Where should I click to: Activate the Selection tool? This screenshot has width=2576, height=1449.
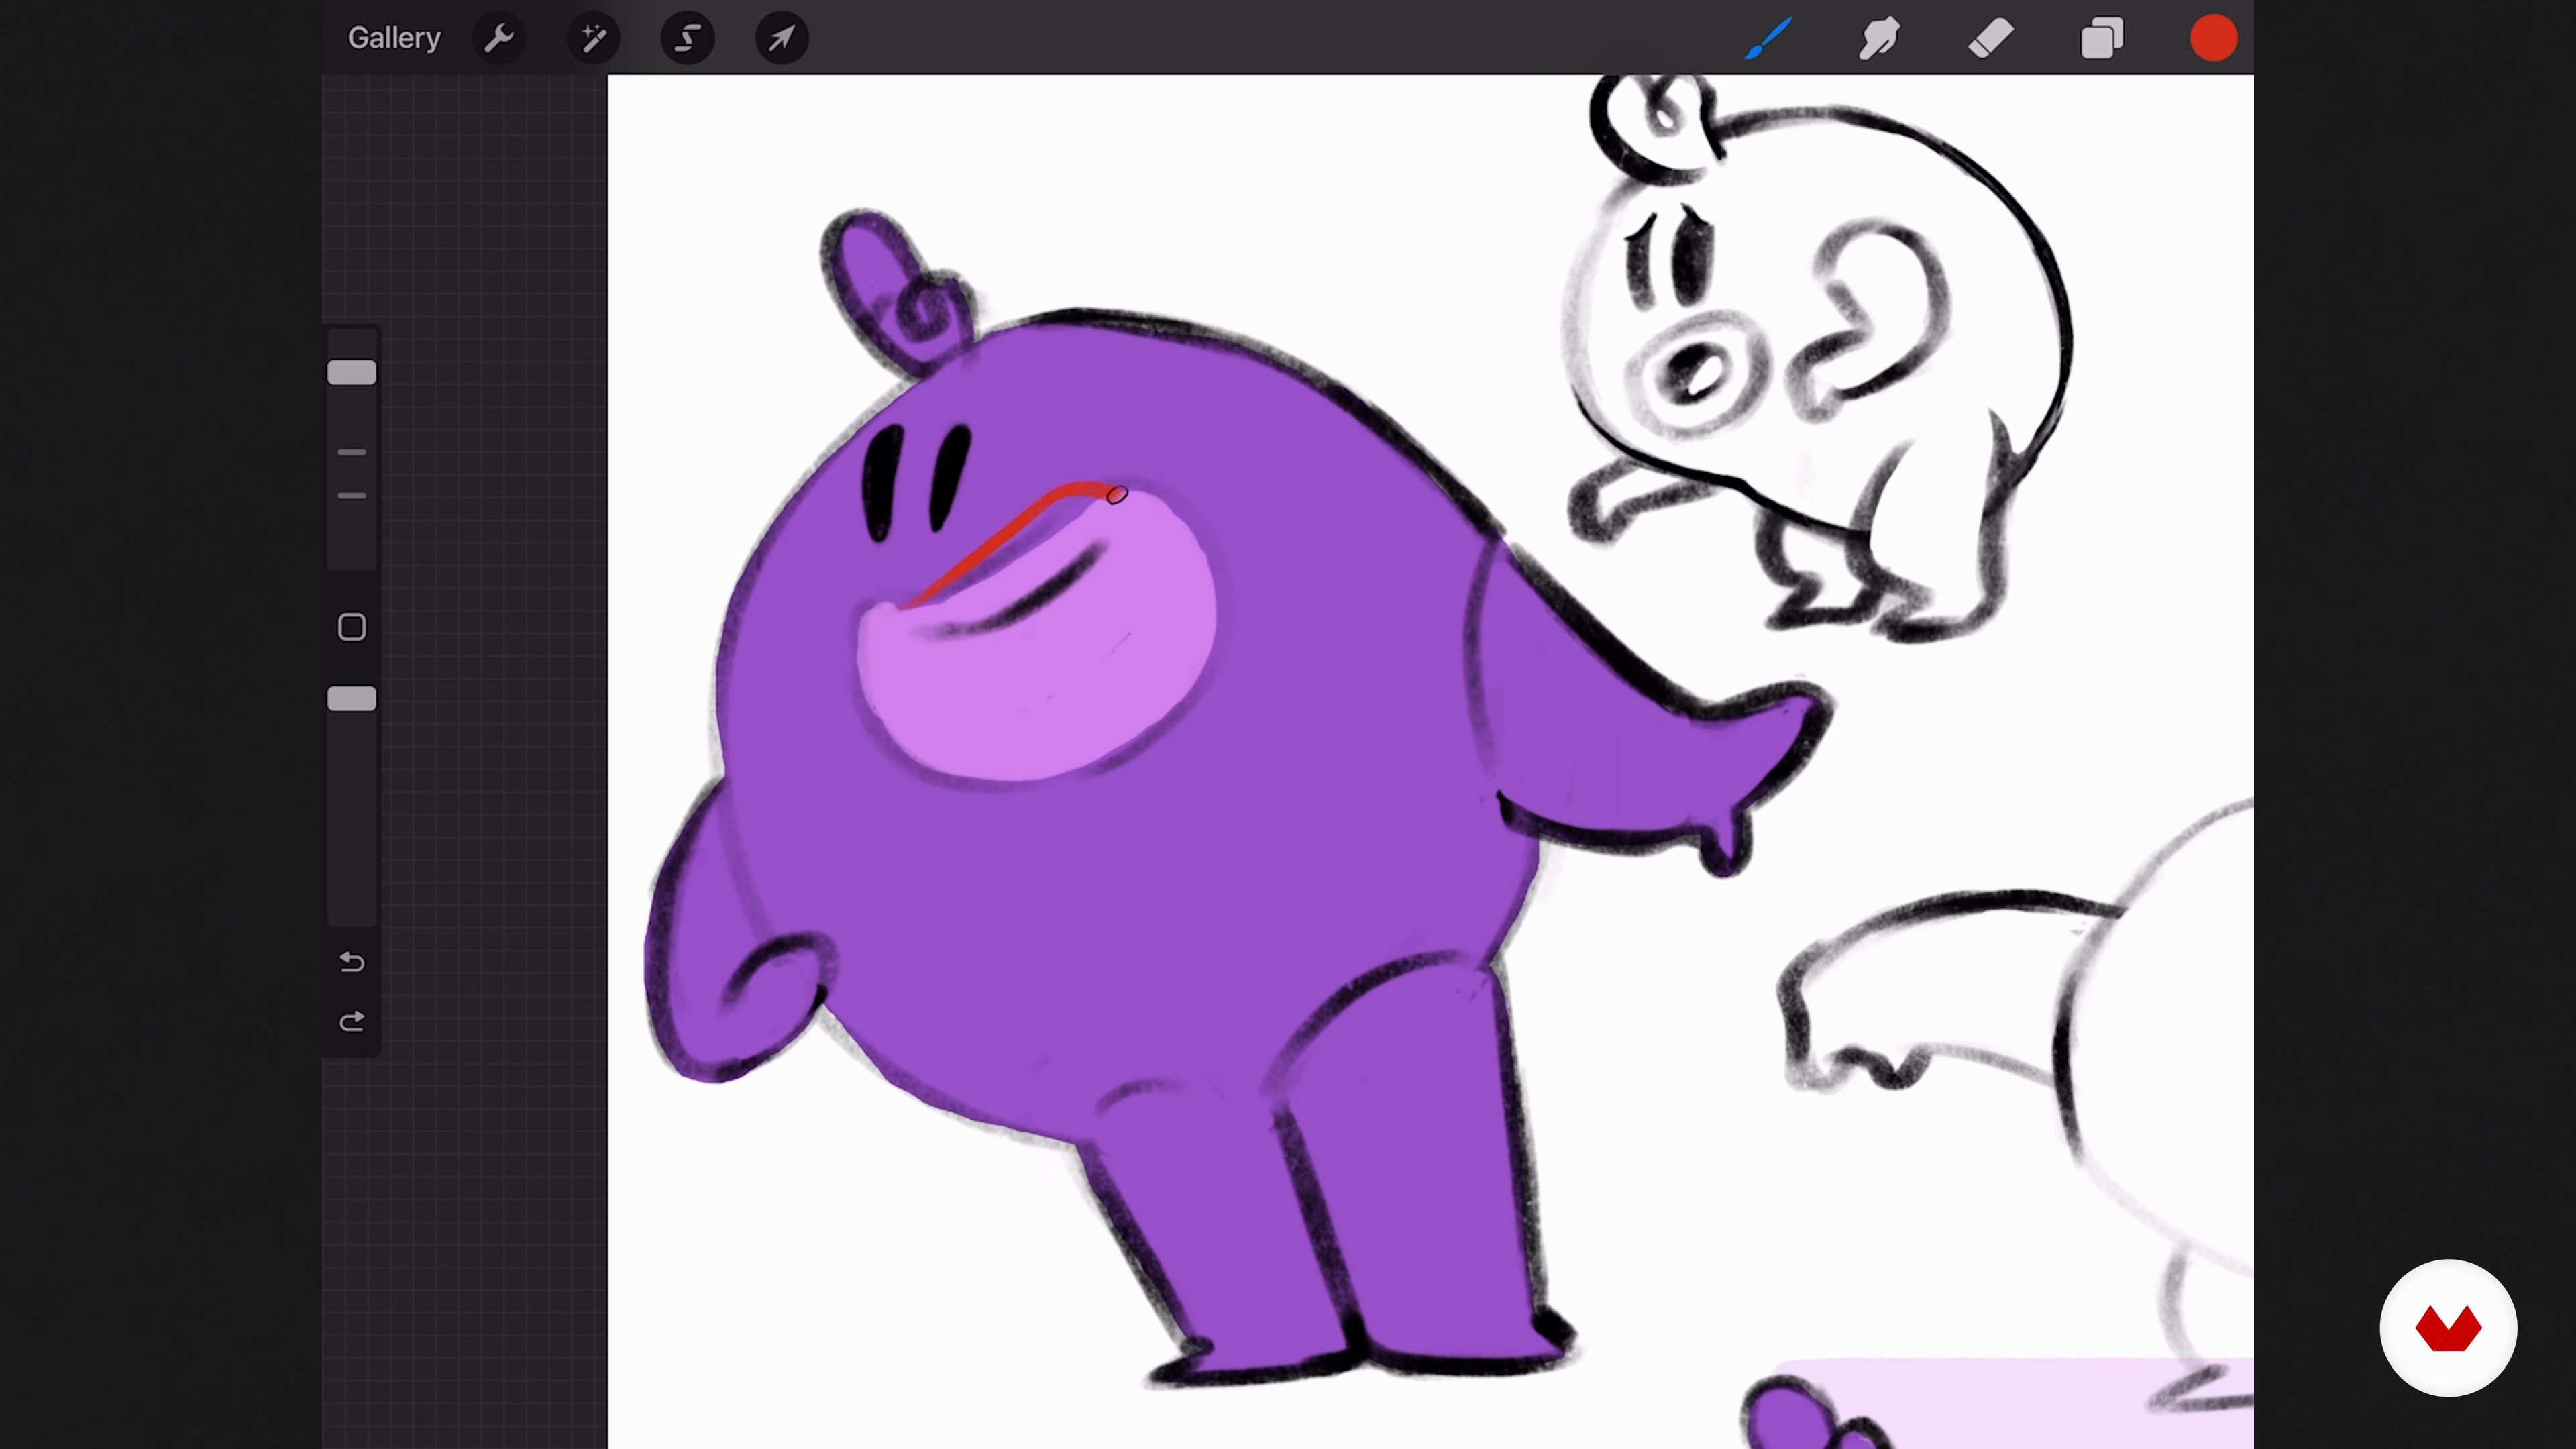point(687,38)
